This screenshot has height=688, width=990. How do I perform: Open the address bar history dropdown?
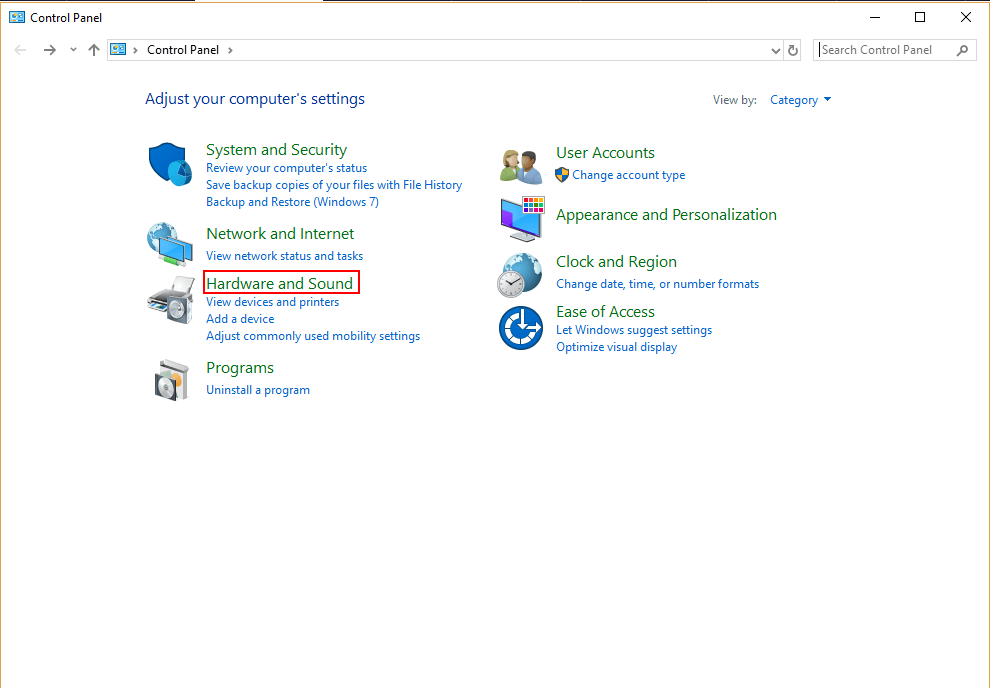pos(776,50)
